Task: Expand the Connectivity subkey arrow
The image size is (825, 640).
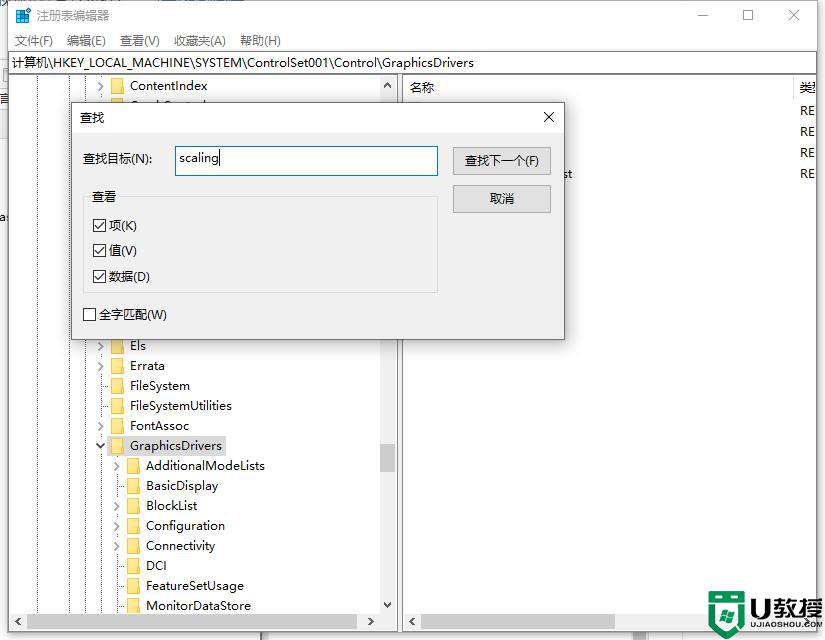Action: 117,546
